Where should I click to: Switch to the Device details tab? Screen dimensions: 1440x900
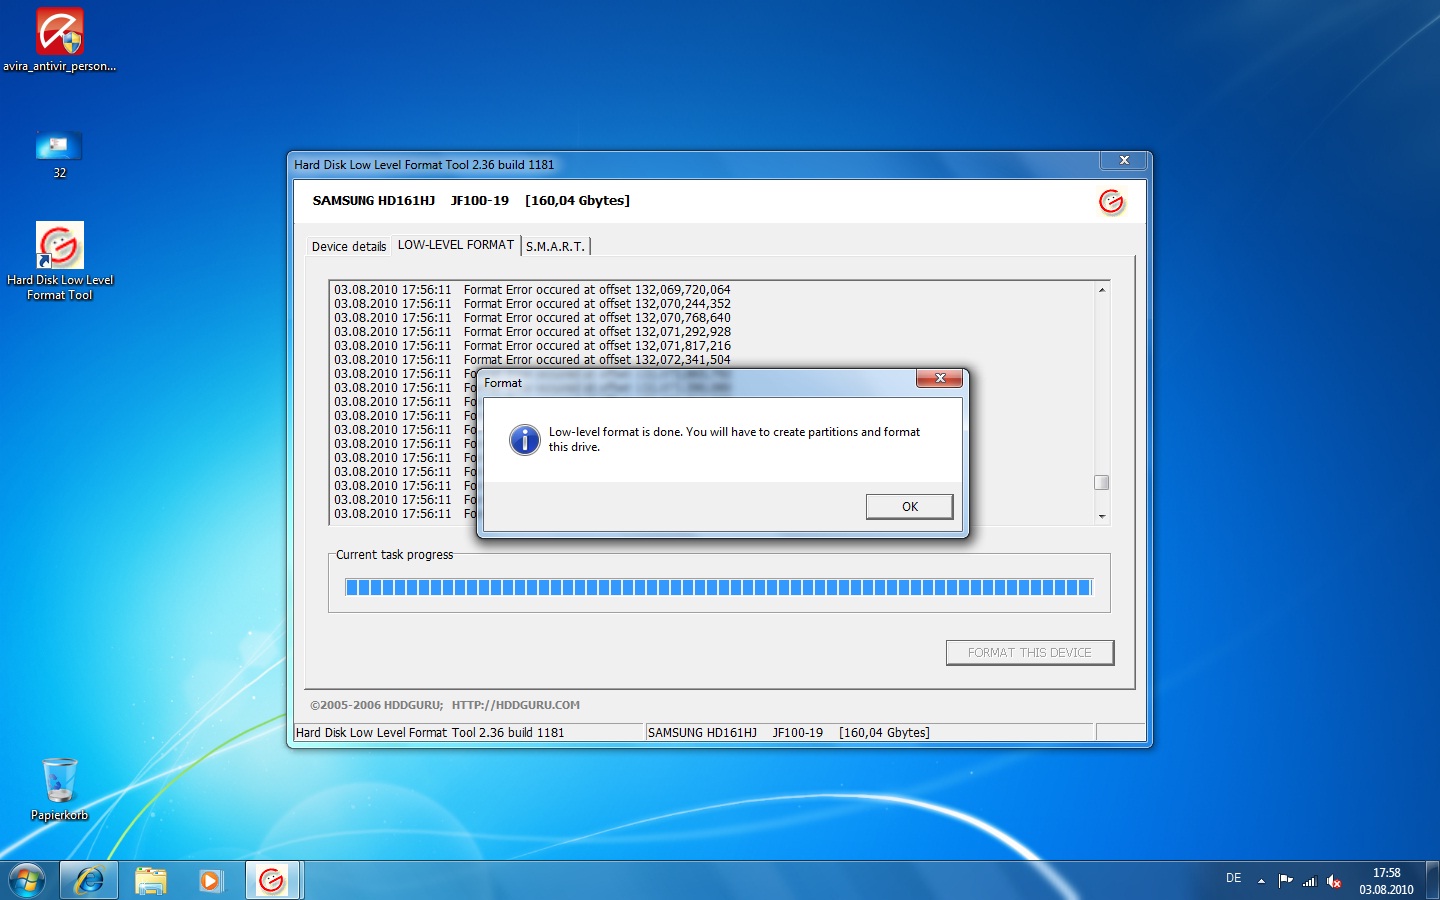click(349, 247)
